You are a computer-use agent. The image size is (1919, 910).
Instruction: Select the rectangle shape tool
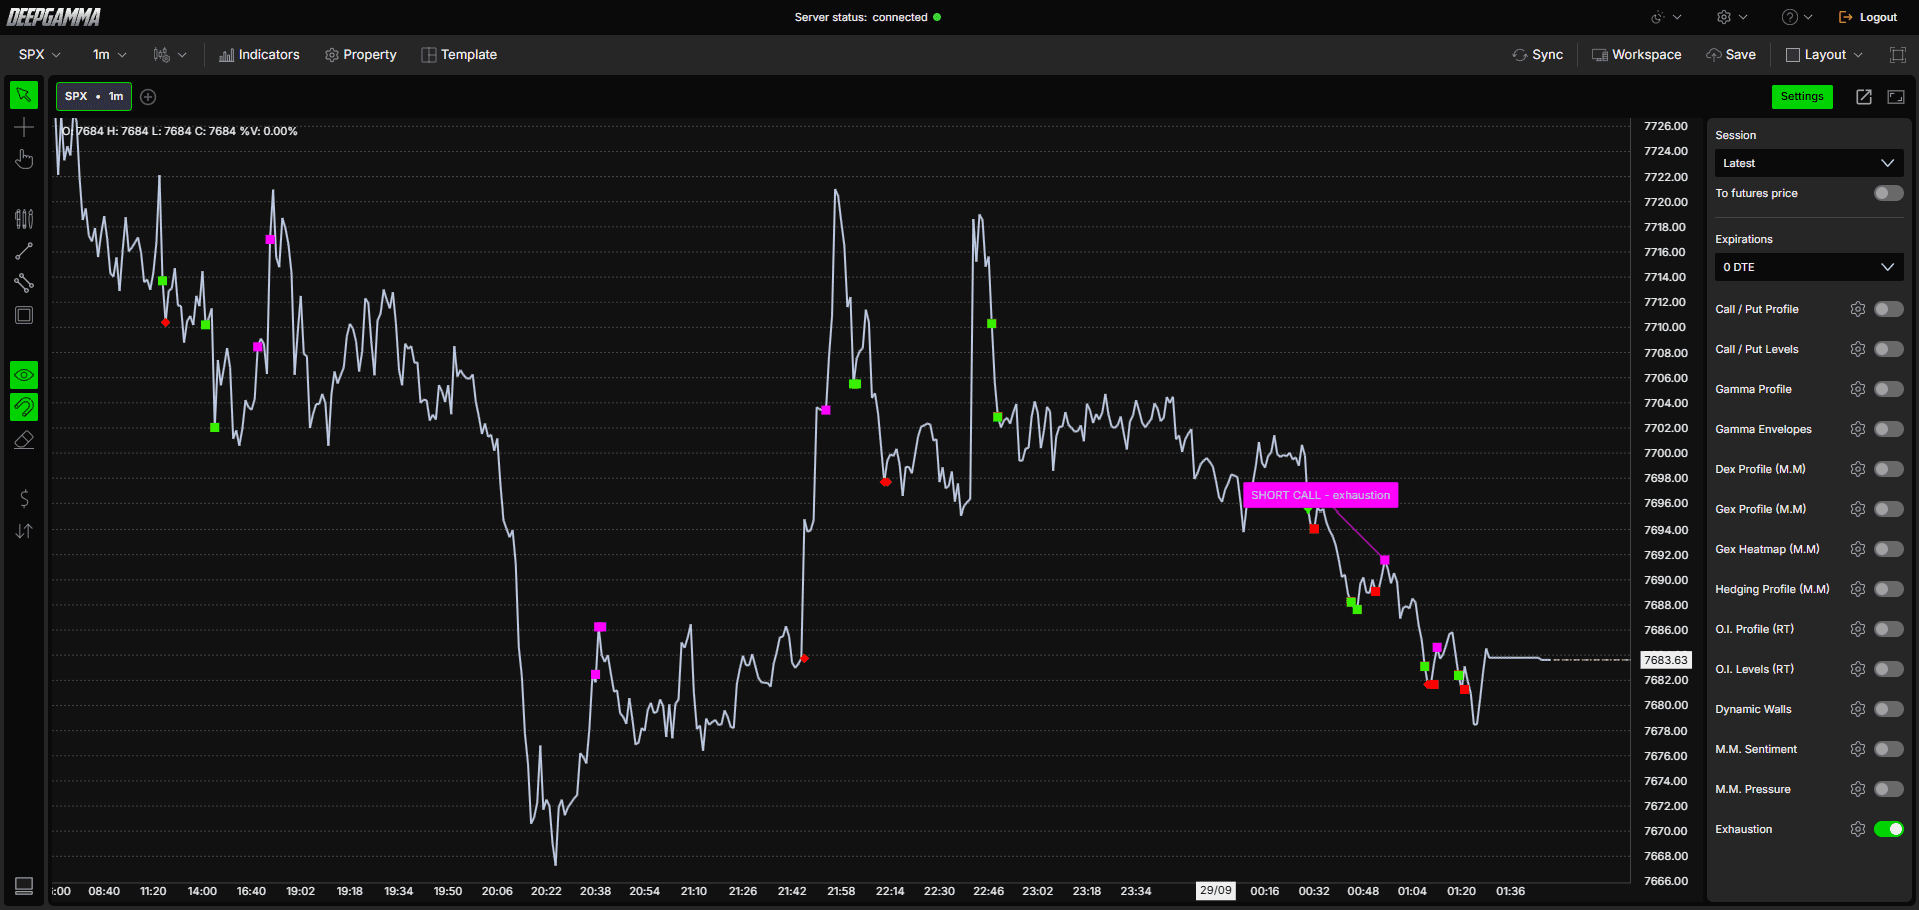coord(24,315)
